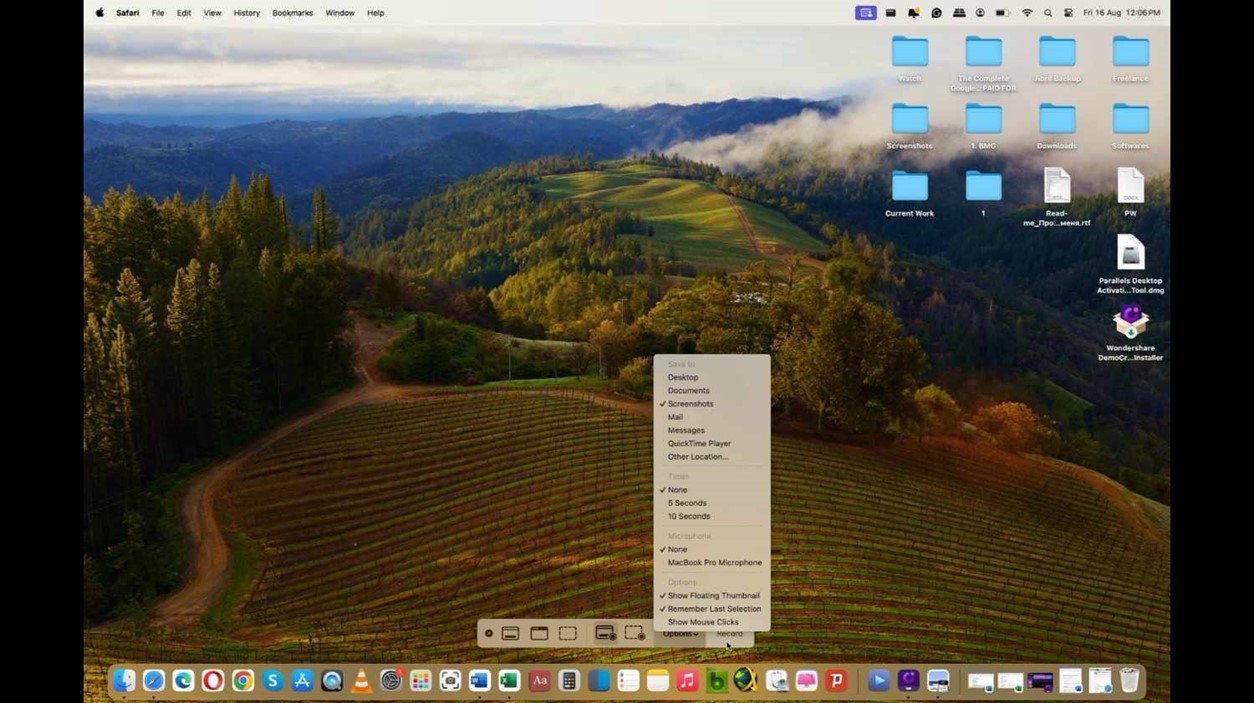The width and height of the screenshot is (1254, 703).
Task: Open the History menu
Action: tap(246, 13)
